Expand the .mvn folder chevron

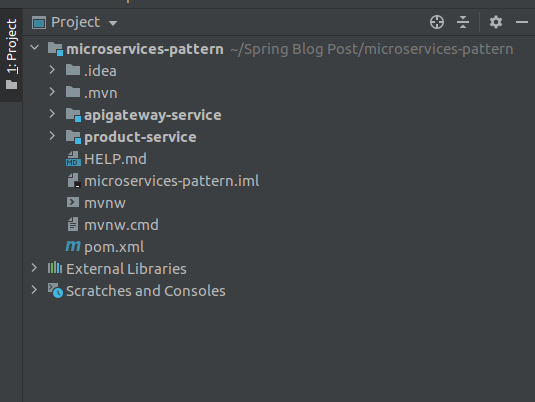click(x=52, y=91)
